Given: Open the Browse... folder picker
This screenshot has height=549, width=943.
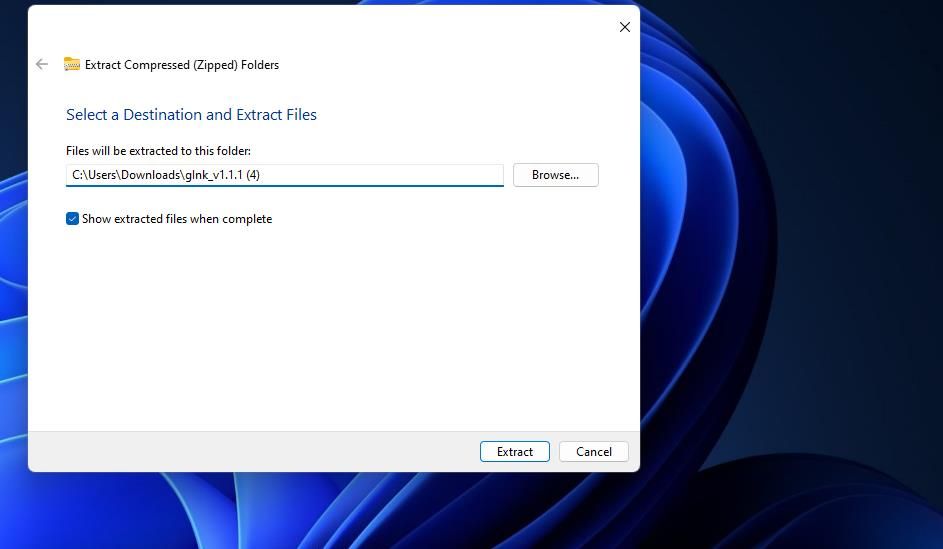Looking at the screenshot, I should coord(556,175).
